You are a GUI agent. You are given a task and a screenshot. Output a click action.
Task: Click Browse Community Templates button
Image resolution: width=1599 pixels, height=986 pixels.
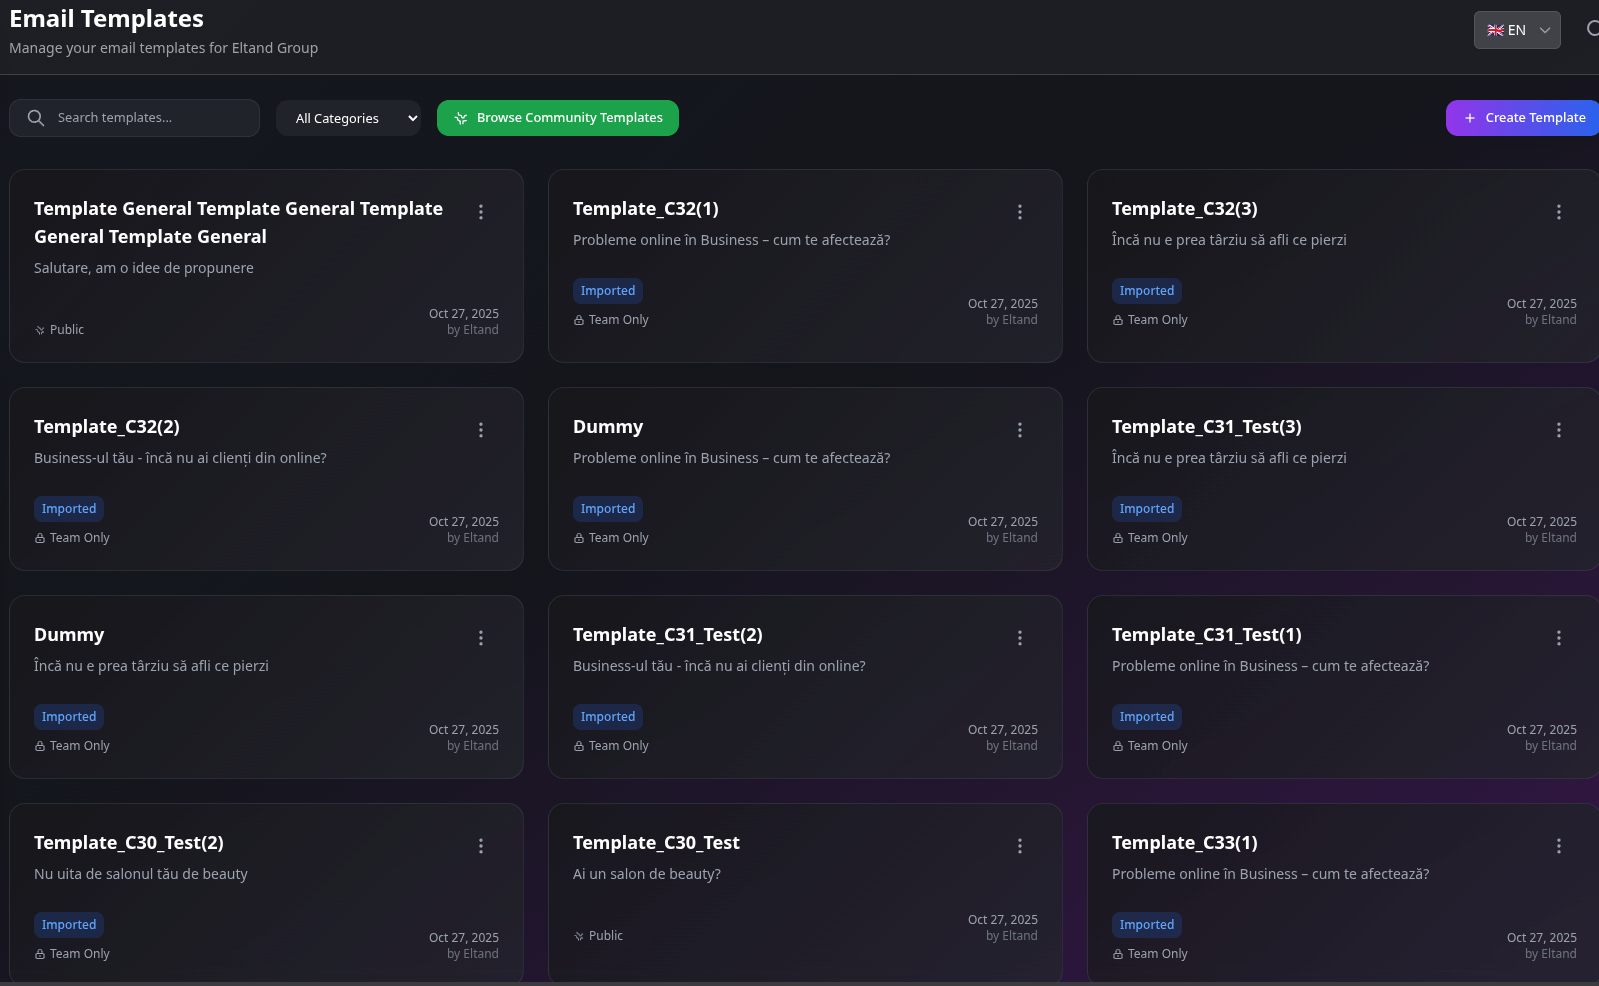557,118
